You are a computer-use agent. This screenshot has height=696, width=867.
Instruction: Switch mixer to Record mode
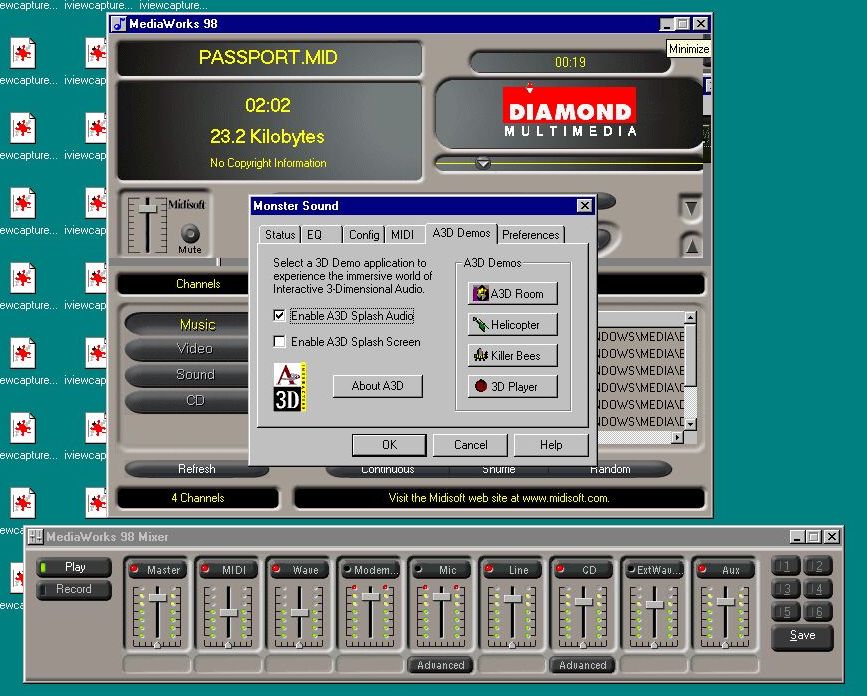coord(74,589)
